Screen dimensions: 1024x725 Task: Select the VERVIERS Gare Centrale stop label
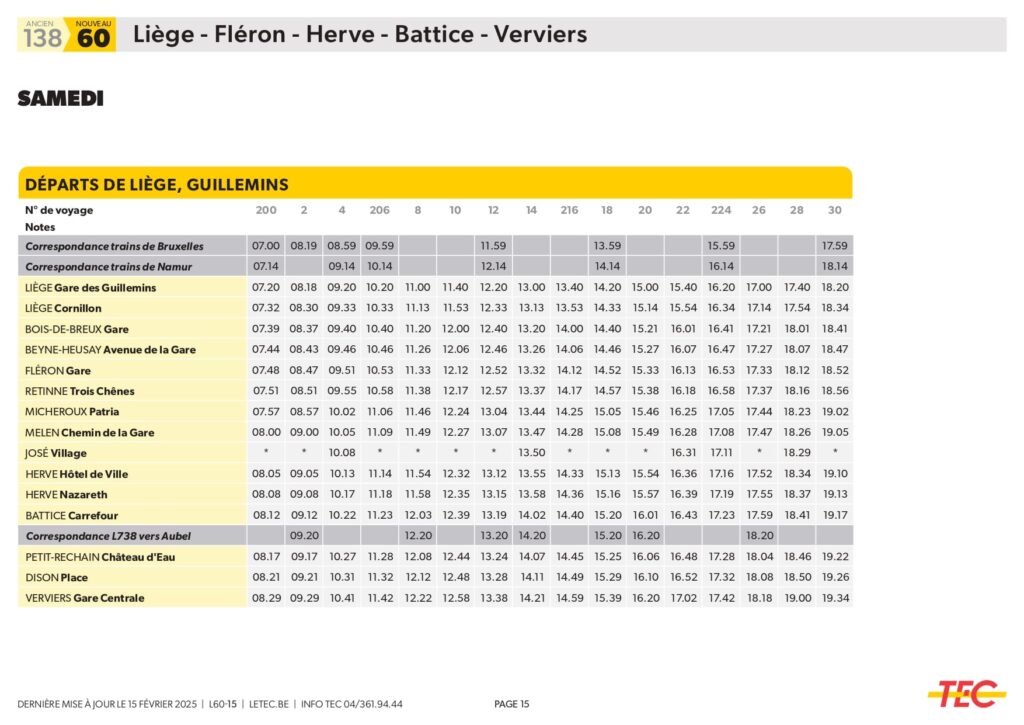(85, 598)
